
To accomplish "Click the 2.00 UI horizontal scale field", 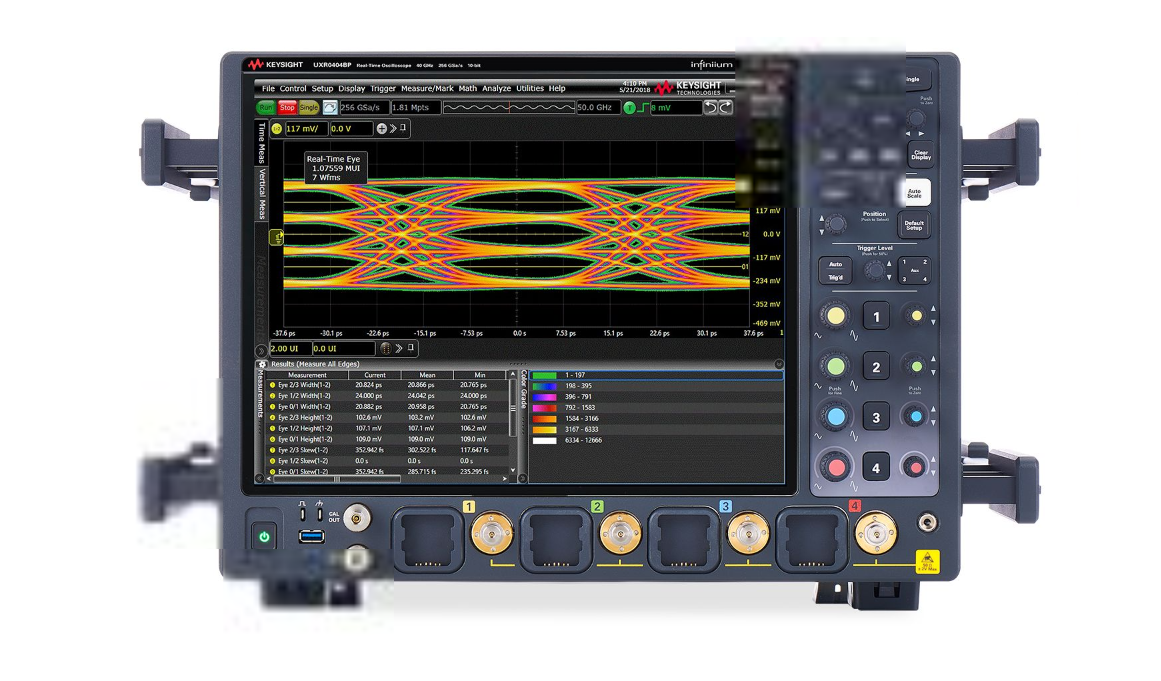I will click(x=293, y=348).
